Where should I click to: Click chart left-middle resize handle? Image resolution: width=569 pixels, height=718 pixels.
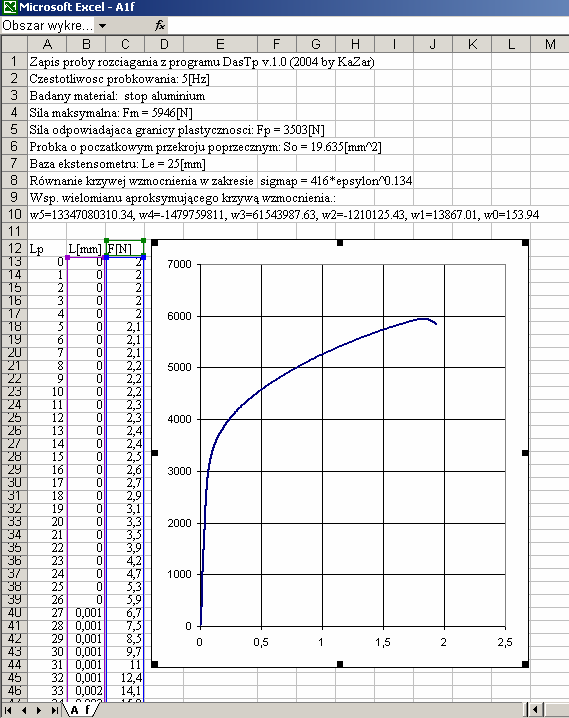pos(154,453)
